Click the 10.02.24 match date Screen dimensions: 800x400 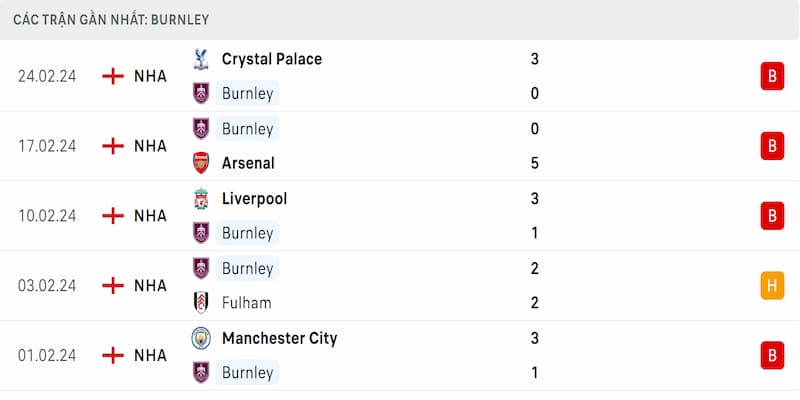47,215
